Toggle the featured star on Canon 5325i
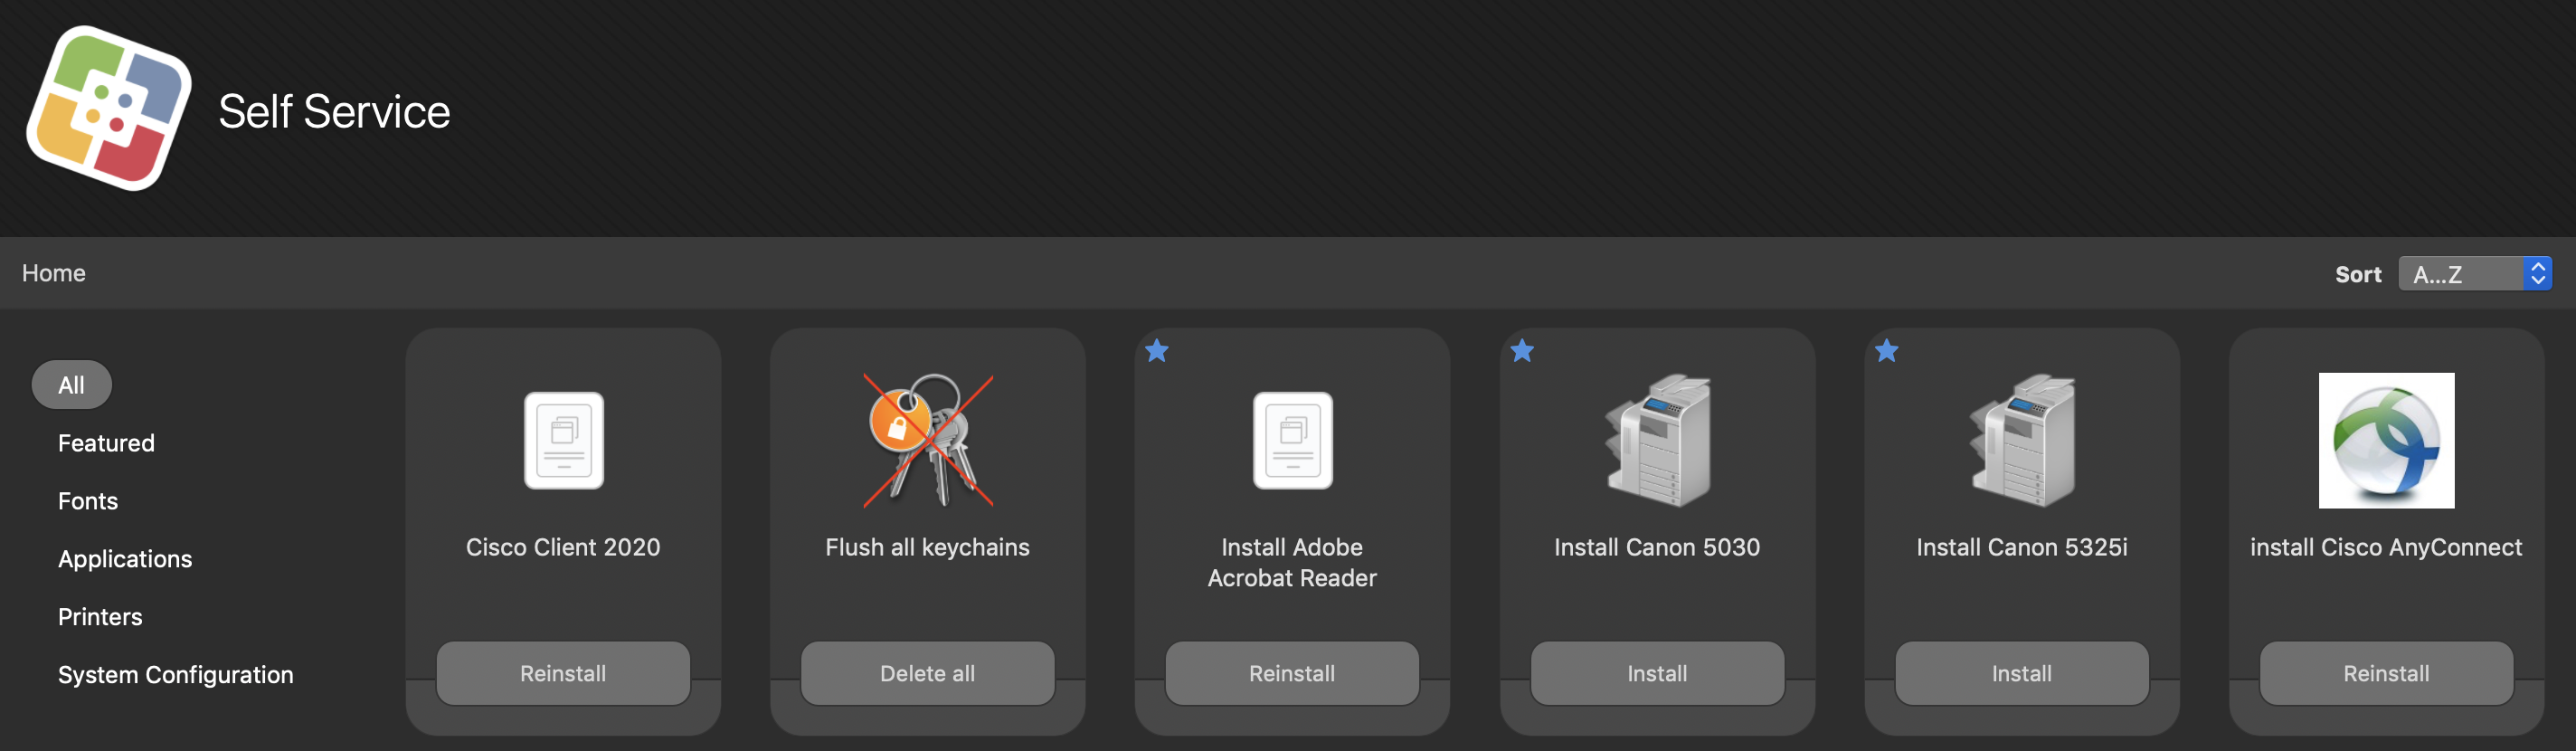This screenshot has height=751, width=2576. [1887, 351]
